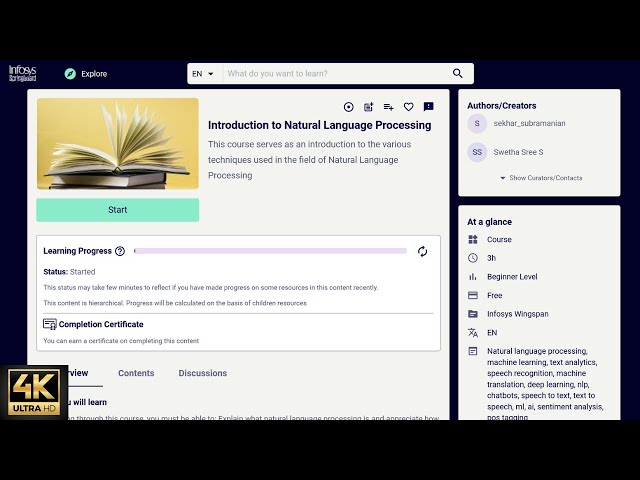Click the '3h' duration text
This screenshot has width=640, height=480.
(491, 258)
